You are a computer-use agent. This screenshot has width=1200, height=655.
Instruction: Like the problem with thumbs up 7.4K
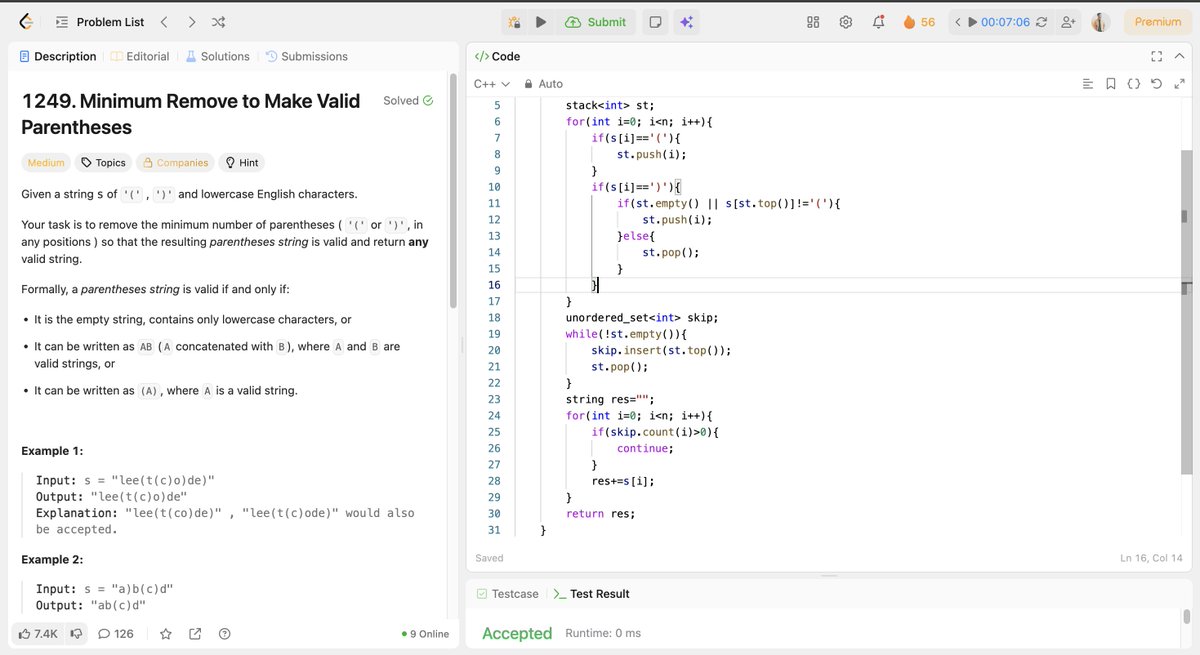(x=36, y=634)
